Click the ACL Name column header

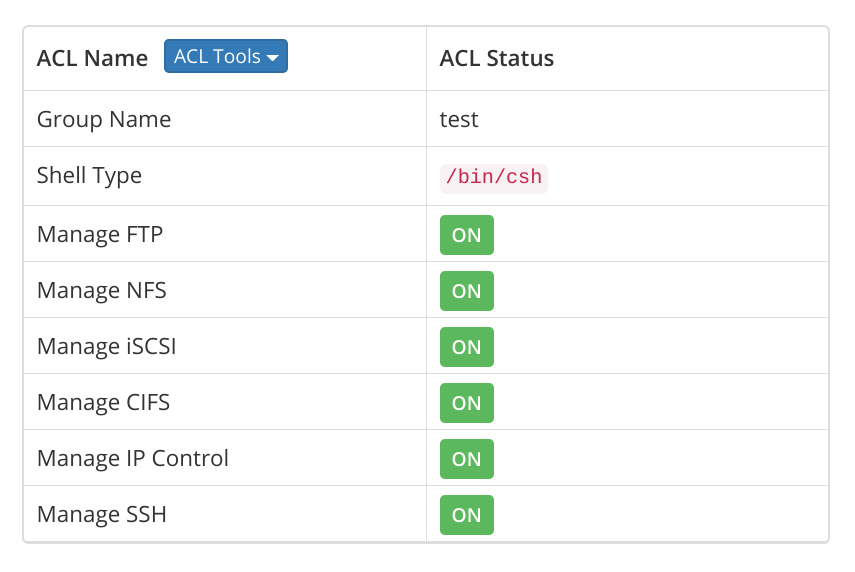point(92,58)
